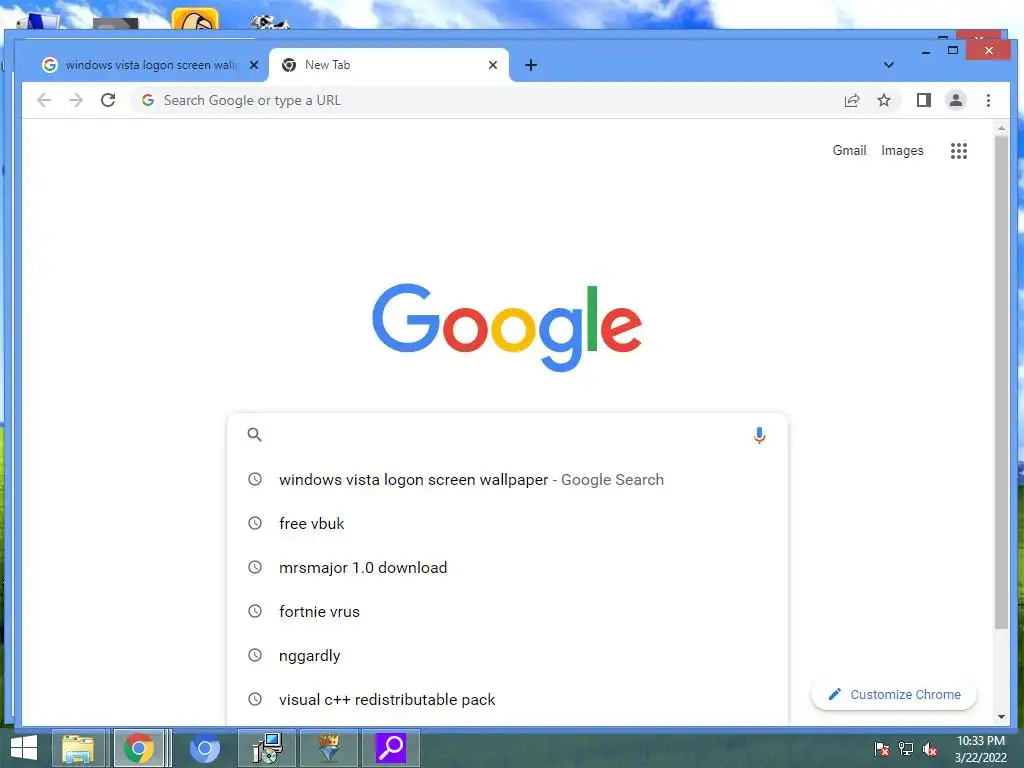
Task: Open a new tab with the plus button
Action: (531, 65)
